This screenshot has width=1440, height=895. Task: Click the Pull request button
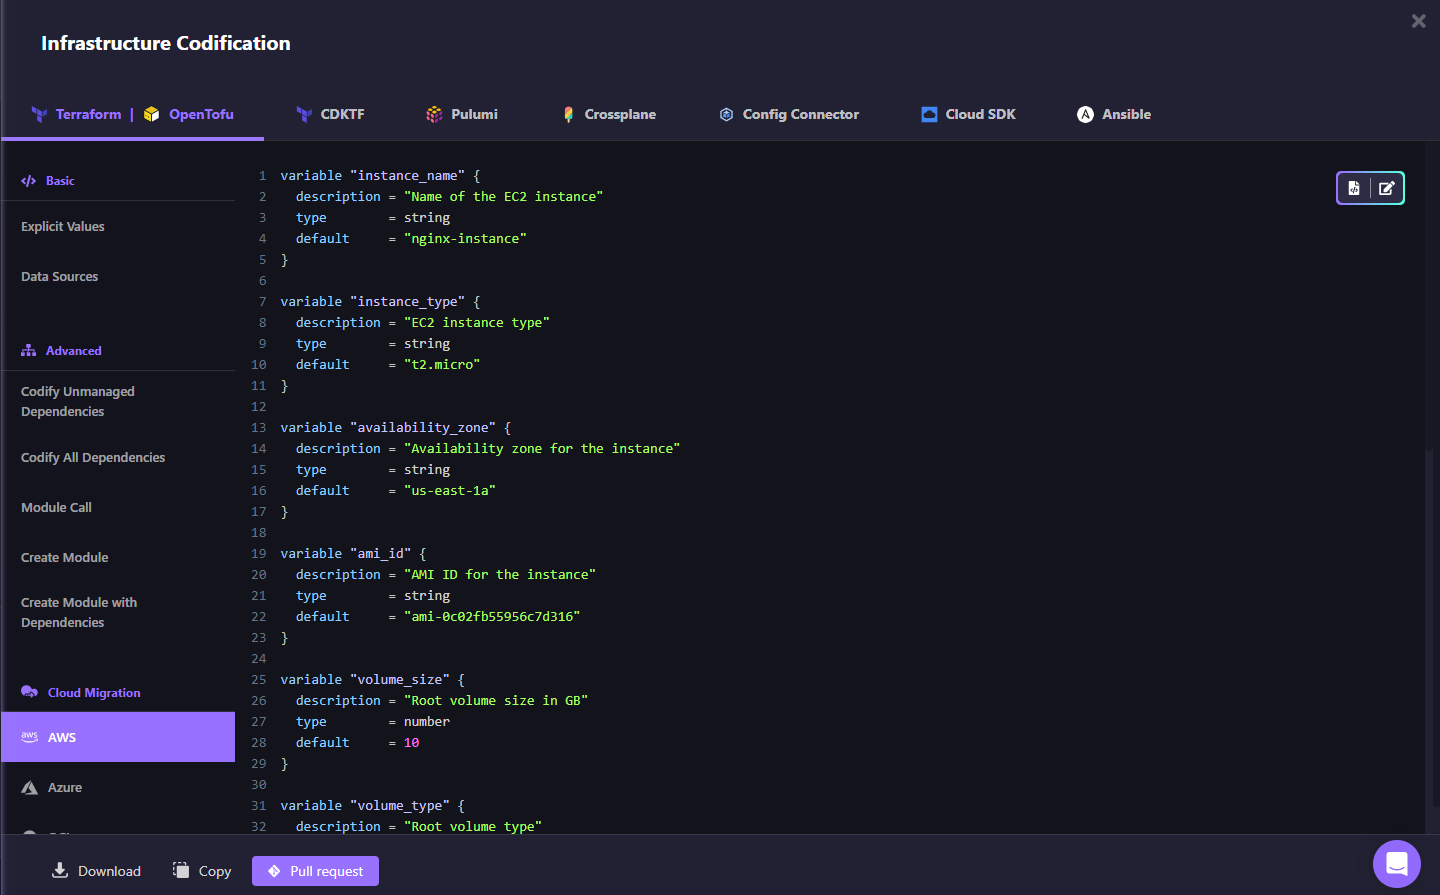[x=315, y=871]
